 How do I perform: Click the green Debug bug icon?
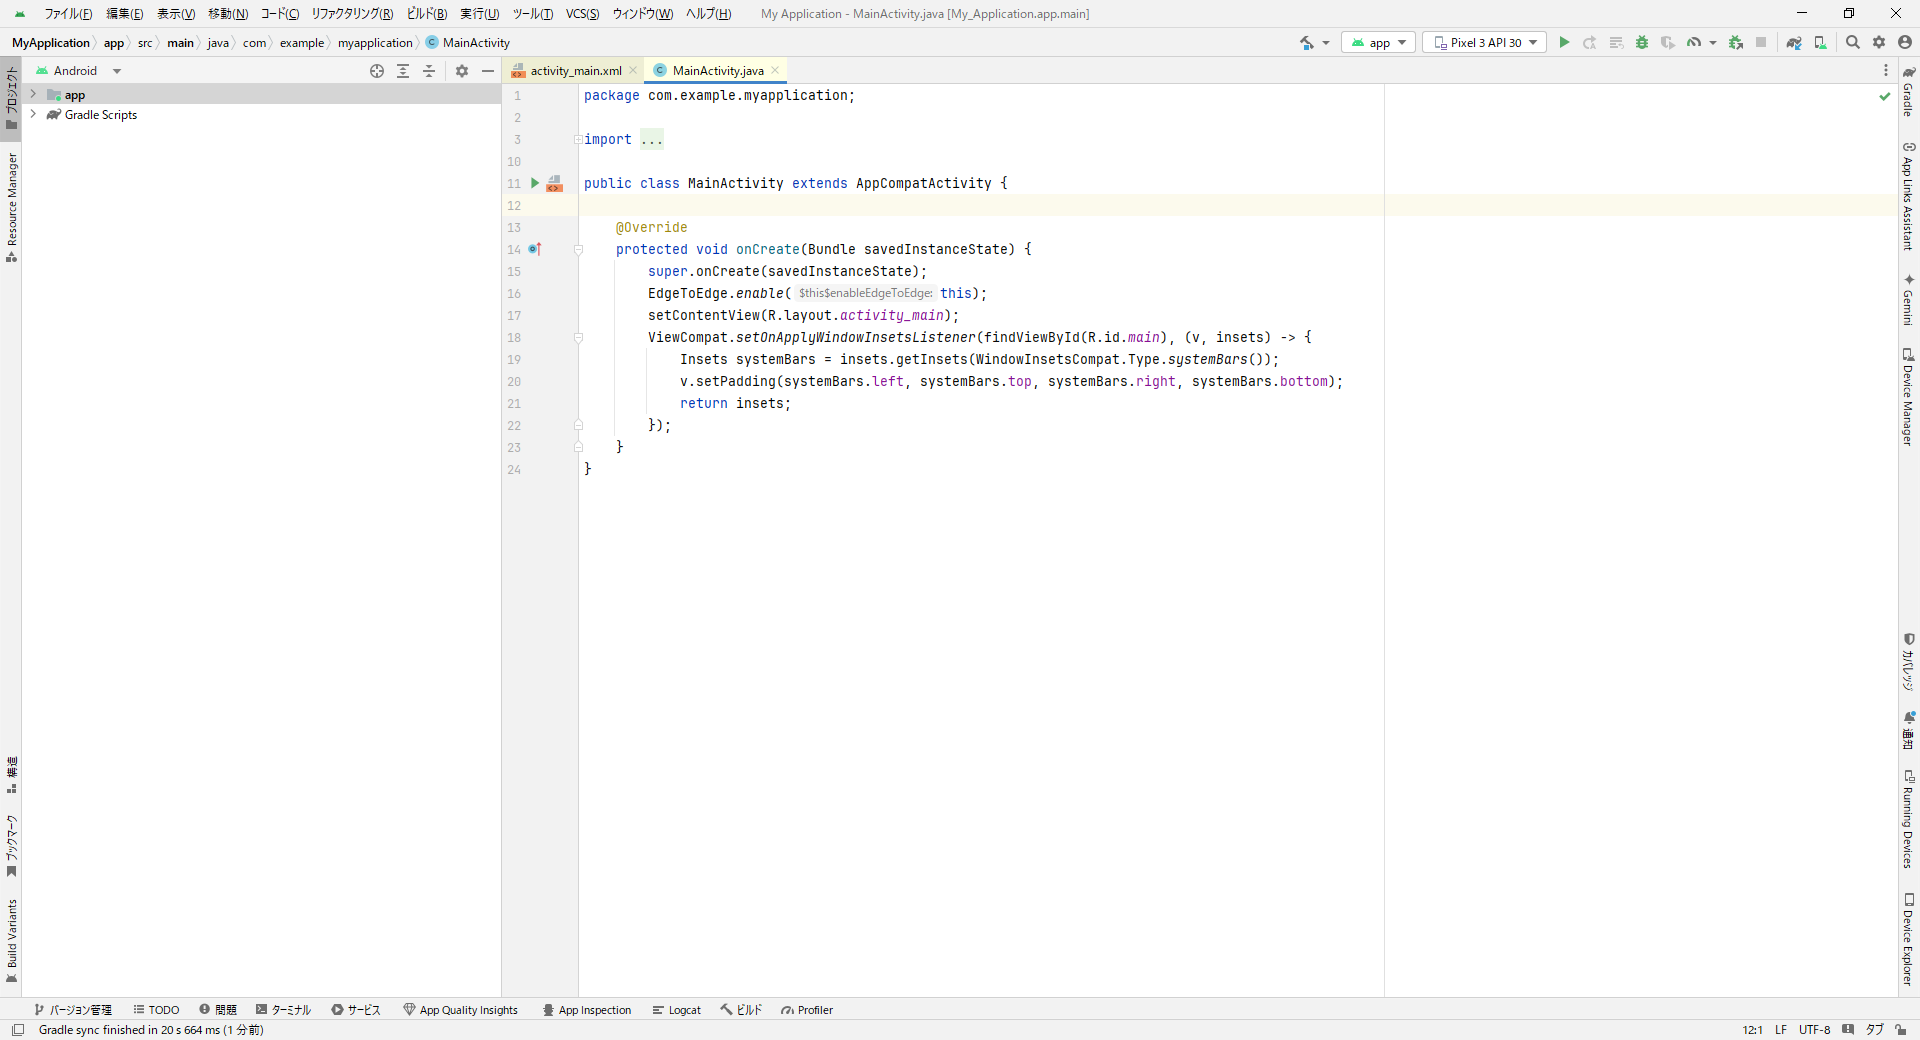pos(1642,43)
